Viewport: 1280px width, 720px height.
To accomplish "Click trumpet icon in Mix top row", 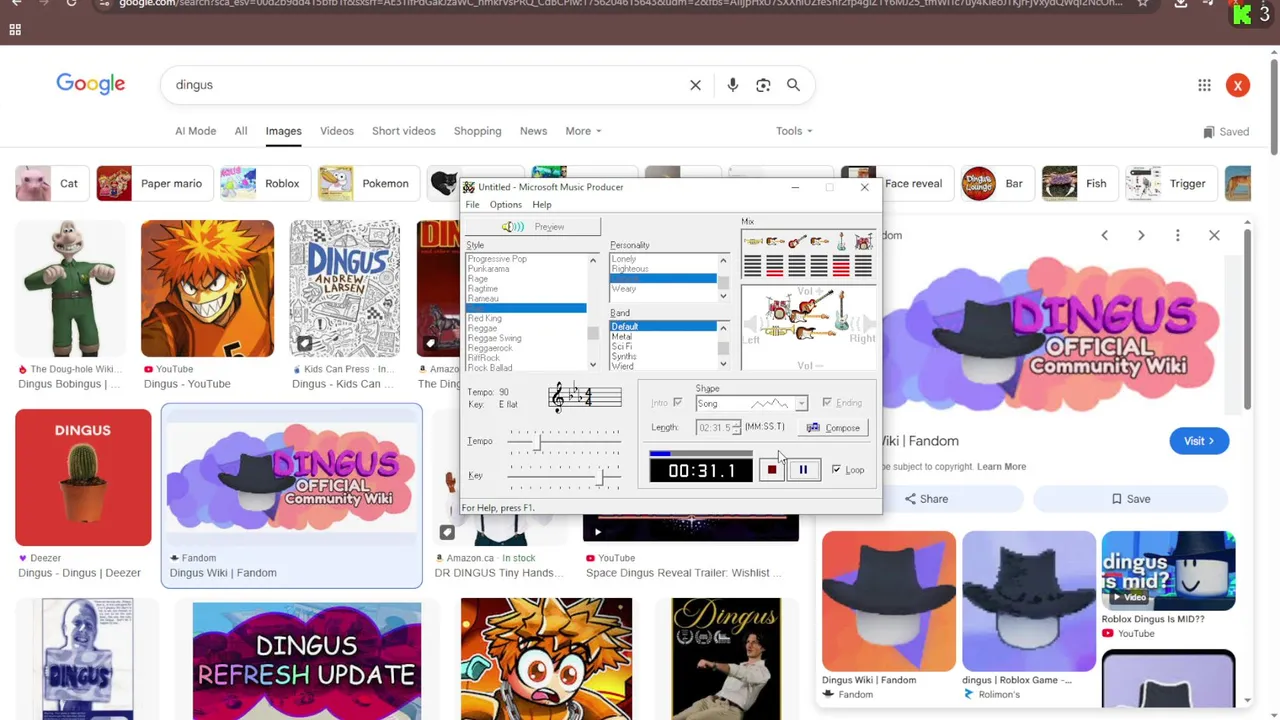I will 753,241.
